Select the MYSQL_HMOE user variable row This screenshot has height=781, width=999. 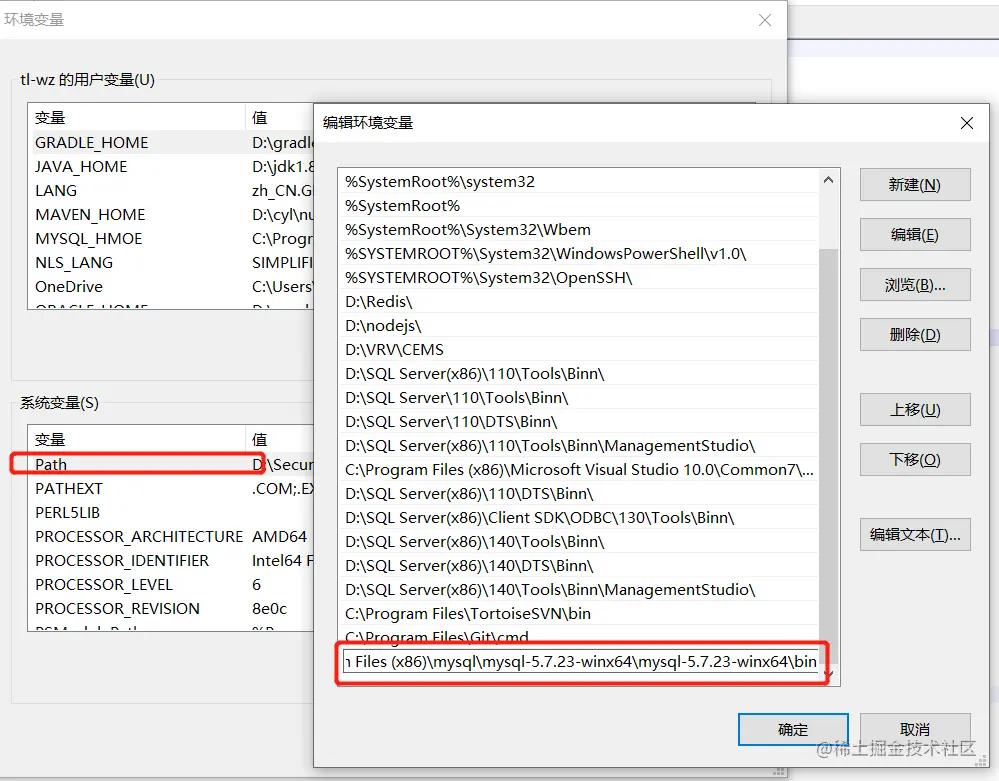tap(171, 239)
